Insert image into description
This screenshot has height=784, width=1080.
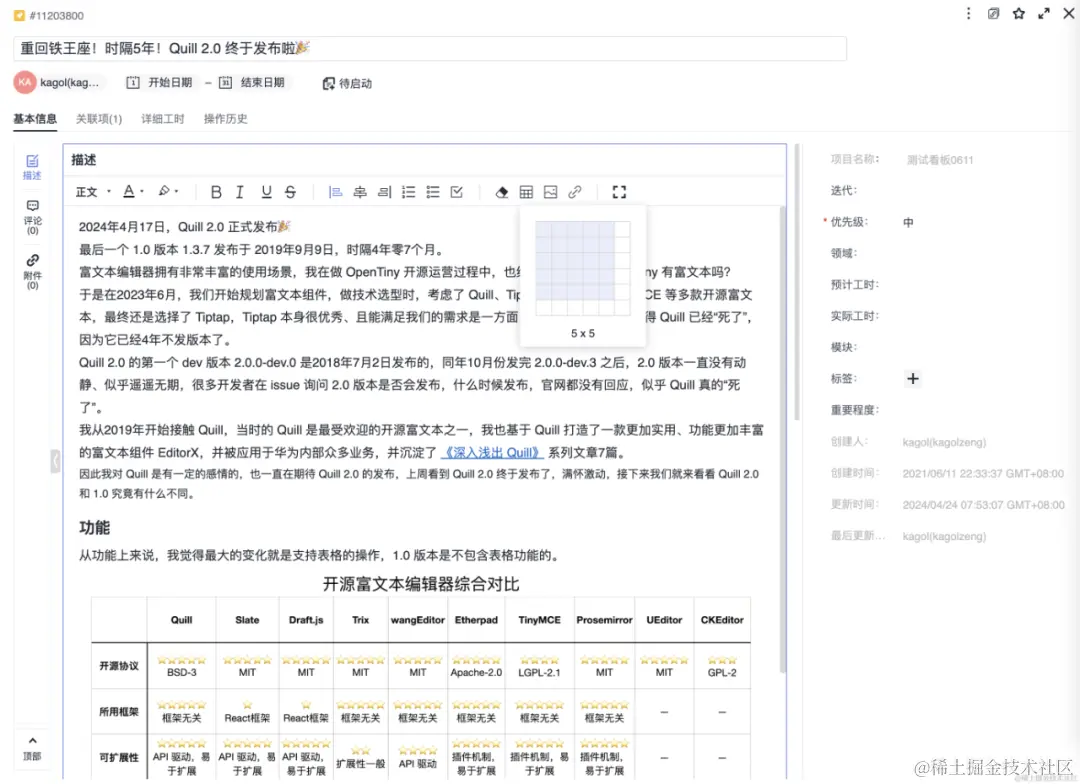550,192
